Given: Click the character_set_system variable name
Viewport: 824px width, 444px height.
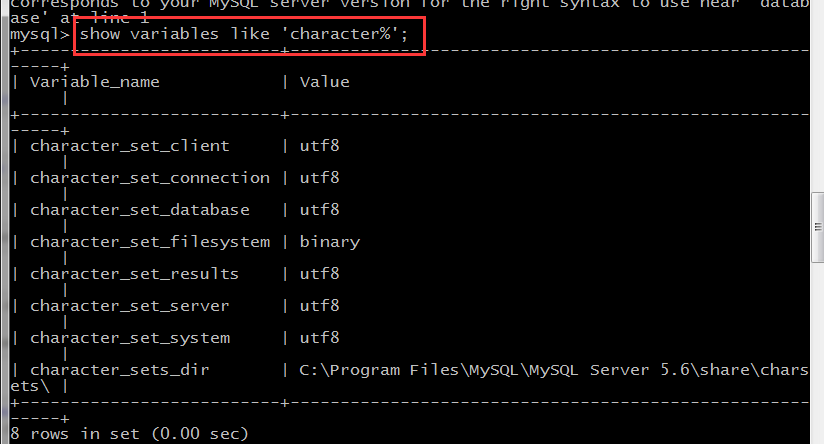Looking at the screenshot, I should [x=130, y=338].
